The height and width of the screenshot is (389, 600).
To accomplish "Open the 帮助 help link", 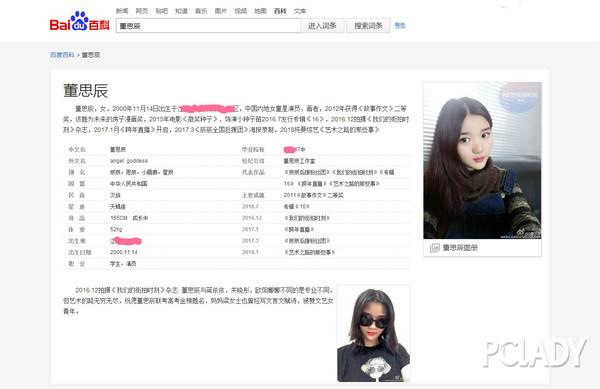I will point(400,26).
